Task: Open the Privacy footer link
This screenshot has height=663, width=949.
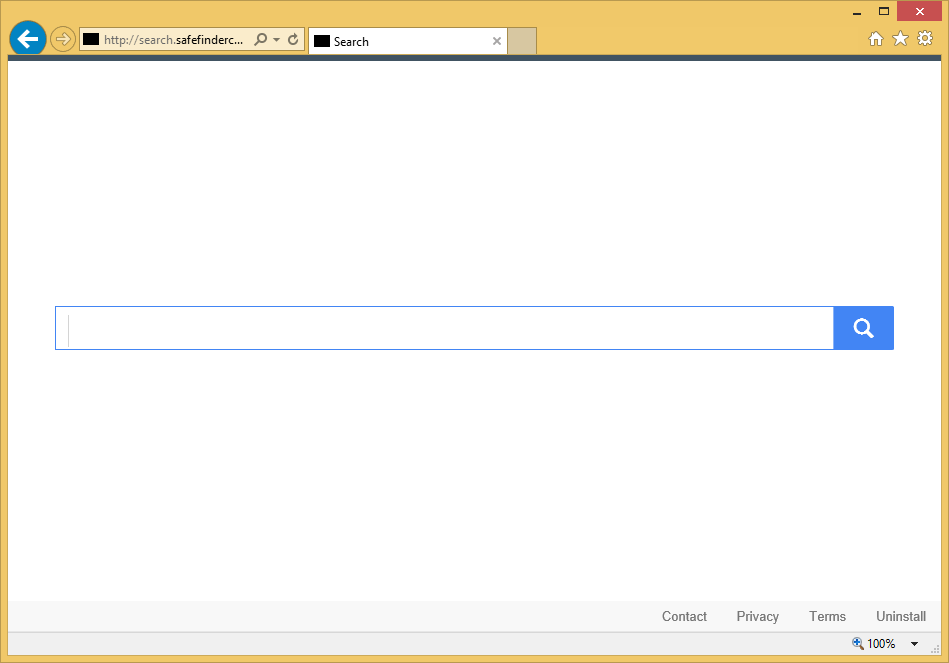Action: pyautogui.click(x=757, y=616)
